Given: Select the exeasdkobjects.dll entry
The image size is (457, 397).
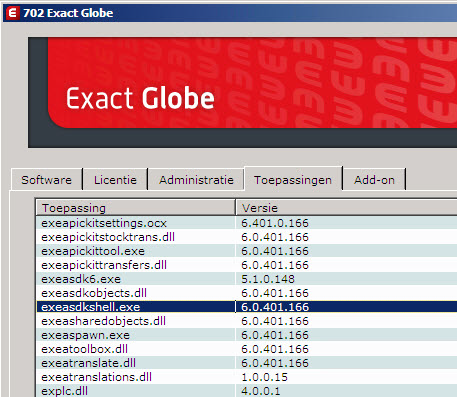Looking at the screenshot, I should click(247, 293).
